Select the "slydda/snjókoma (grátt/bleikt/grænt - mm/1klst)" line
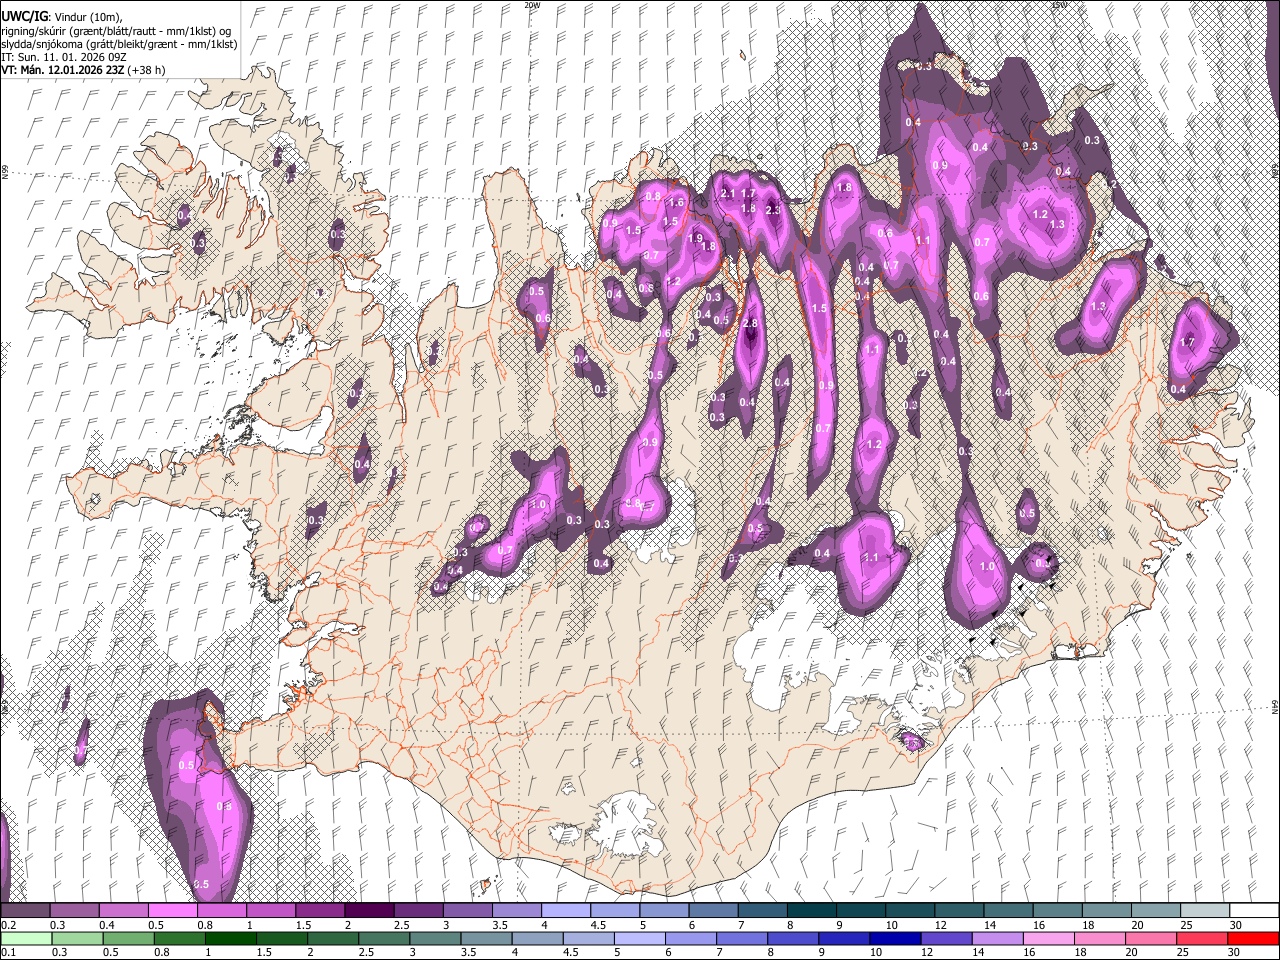 click(118, 44)
